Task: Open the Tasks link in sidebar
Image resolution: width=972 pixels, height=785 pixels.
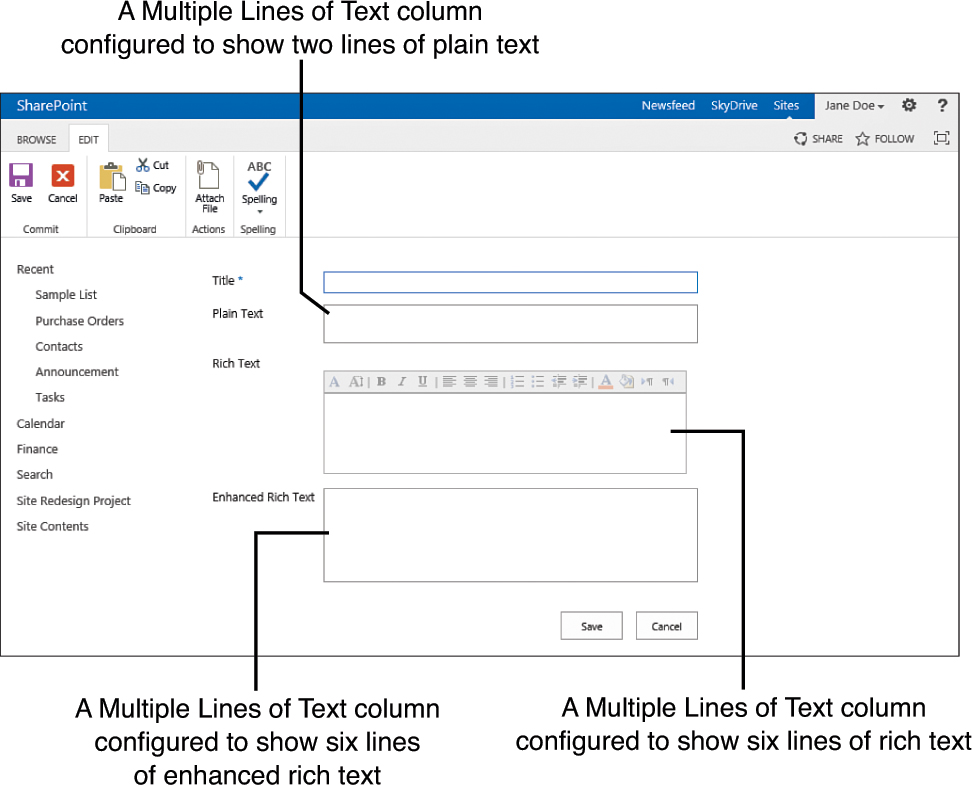Action: tap(50, 397)
